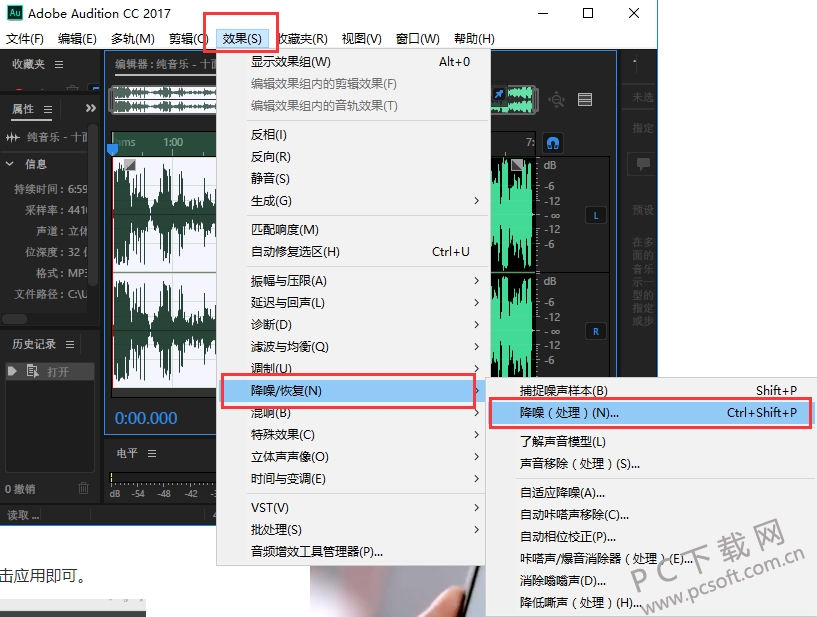Choose 匹配响度(M) entry
The image size is (817, 617).
353,230
